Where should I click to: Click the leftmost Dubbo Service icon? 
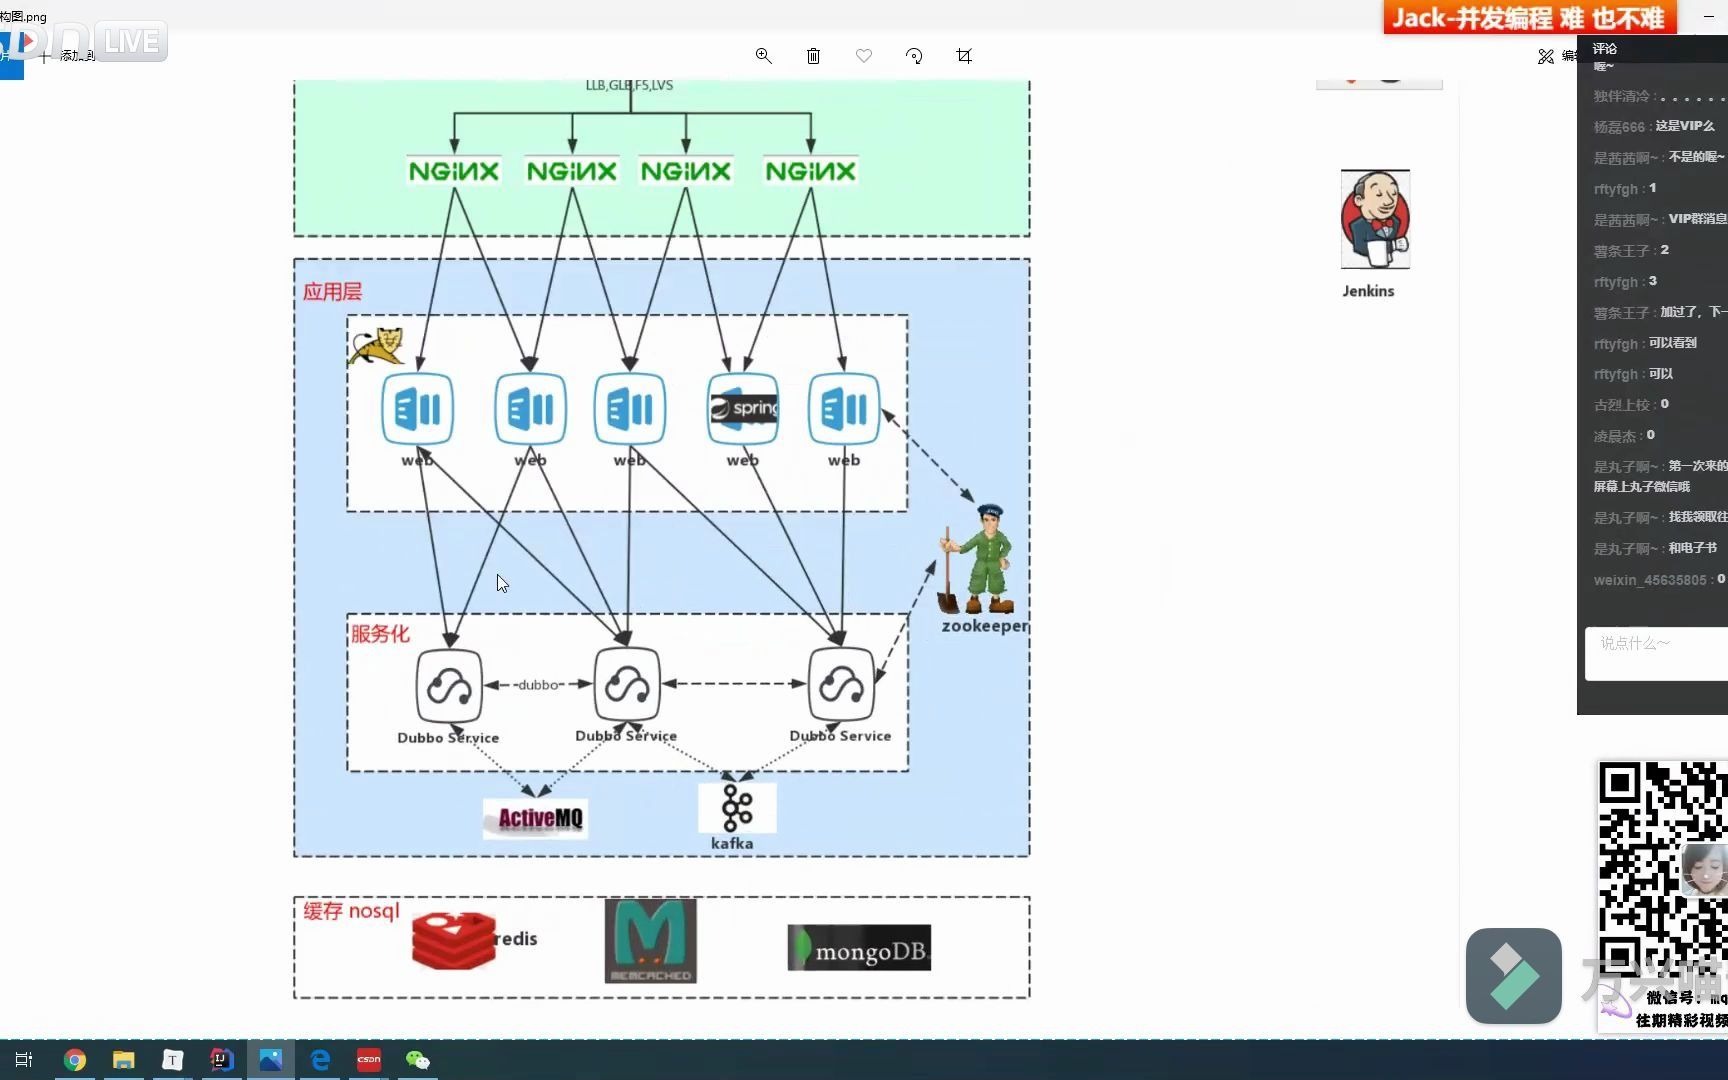pos(449,686)
